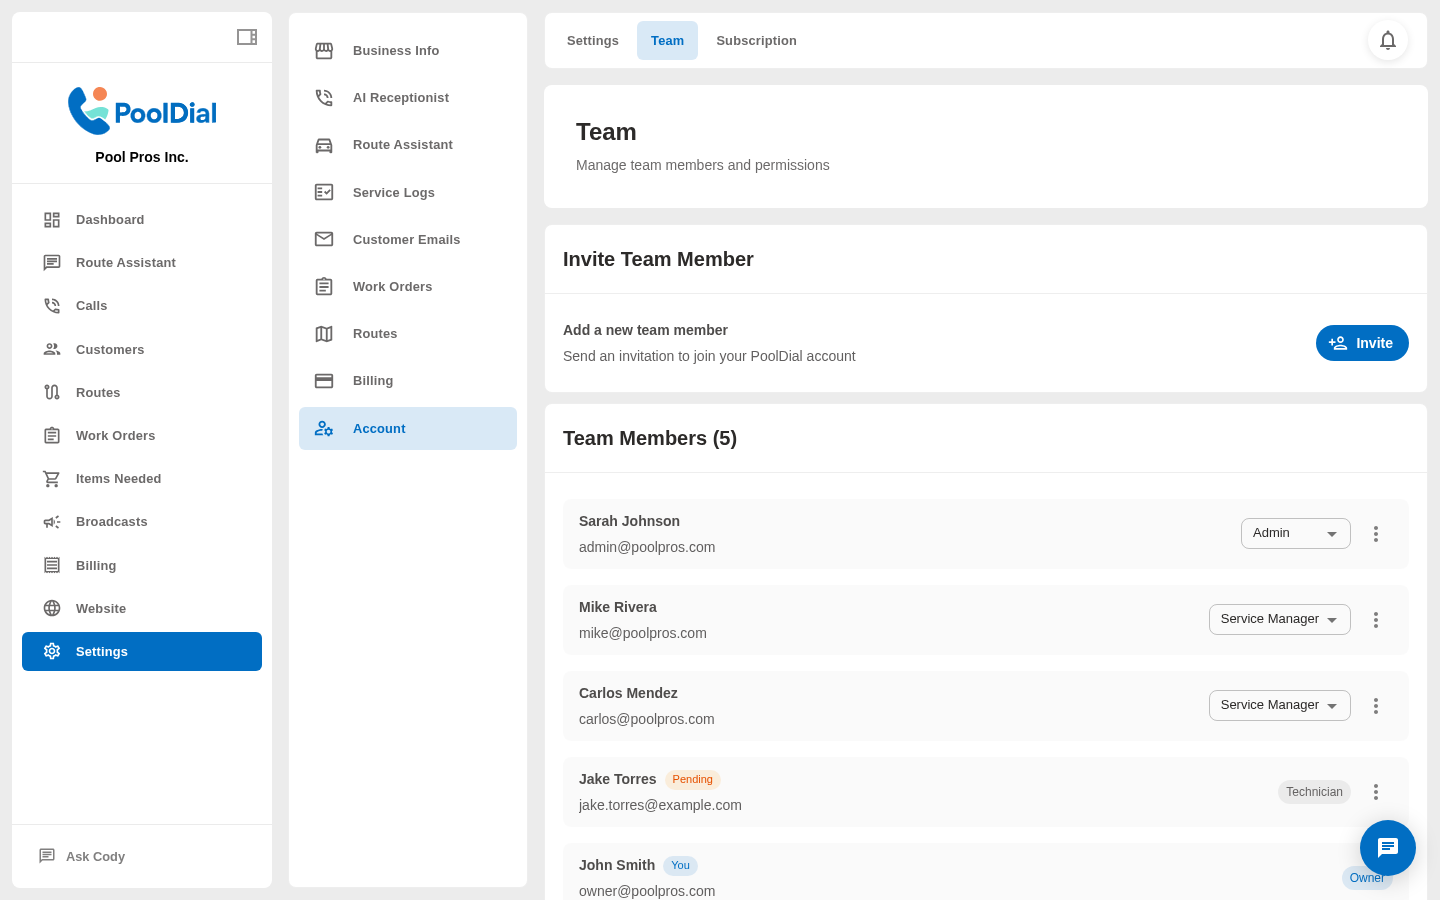Open the chat bubble widget
Viewport: 1440px width, 900px height.
[1387, 848]
